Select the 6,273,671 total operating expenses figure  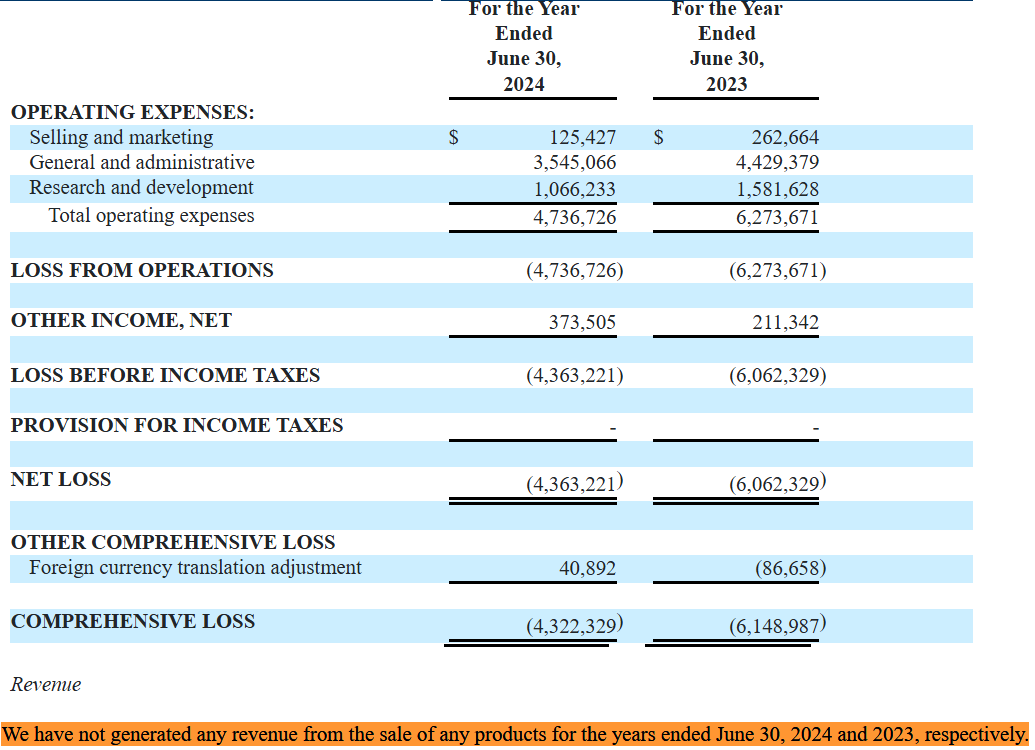pyautogui.click(x=778, y=217)
